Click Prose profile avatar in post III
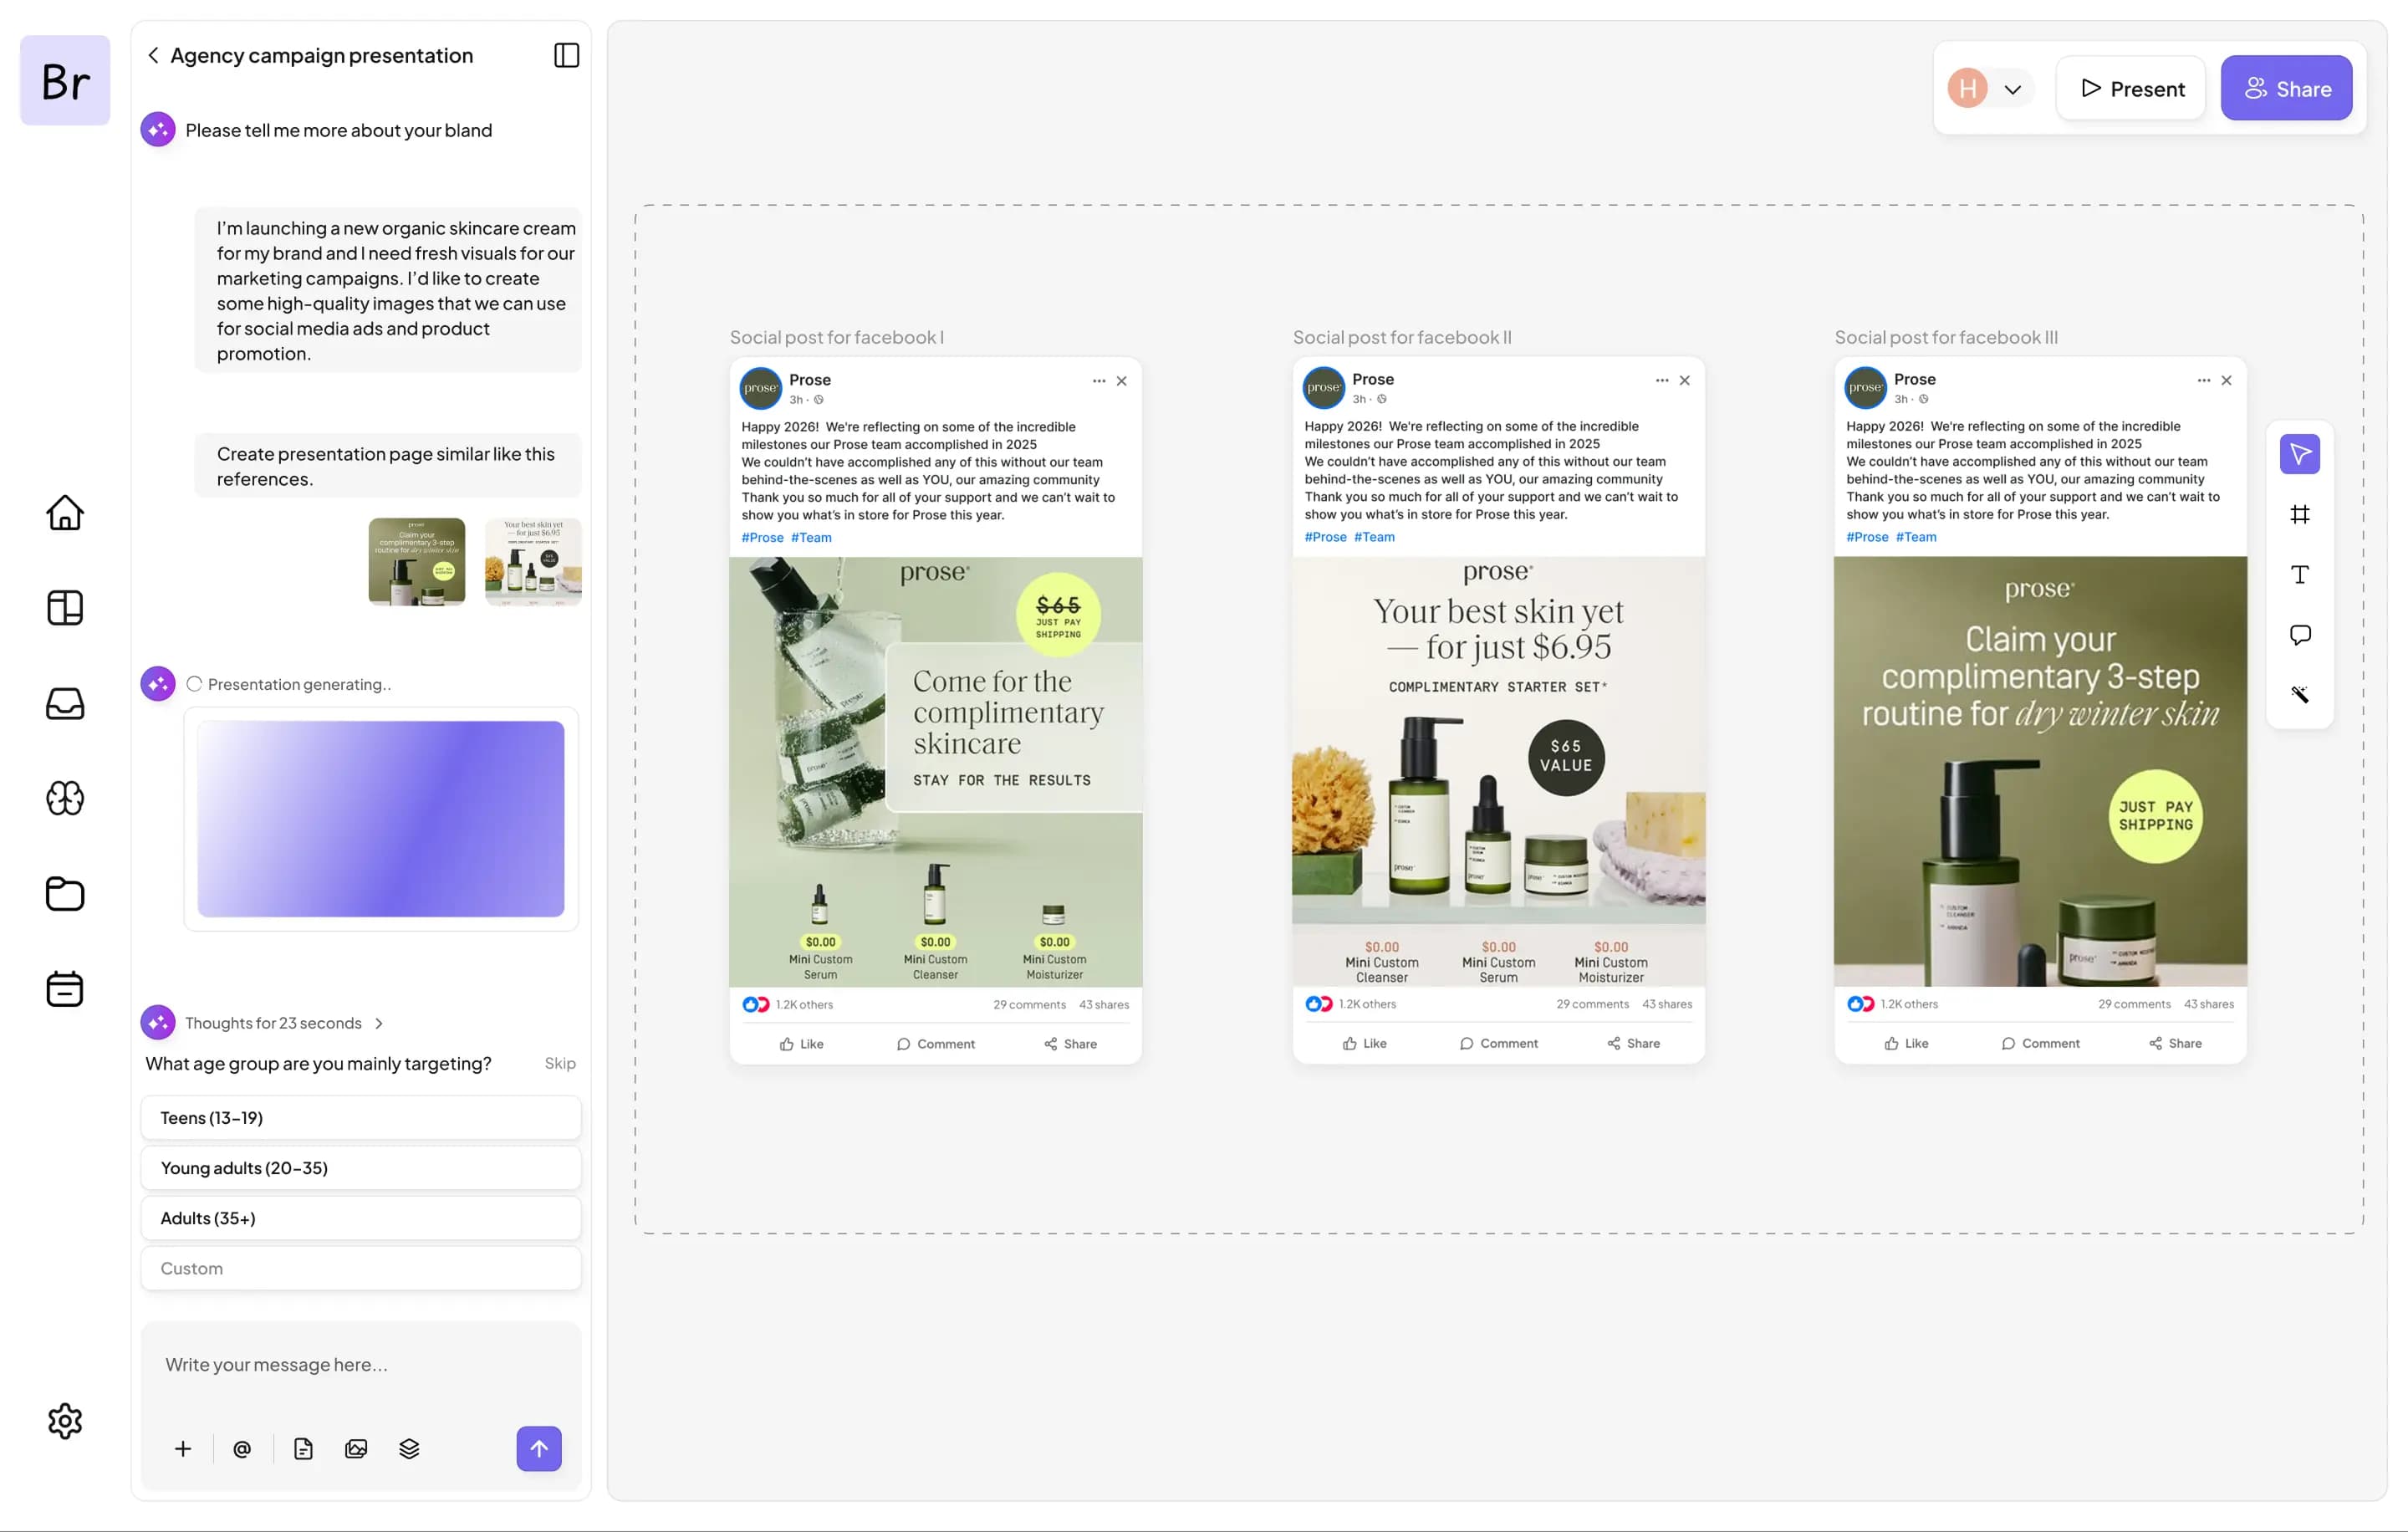Screen dimensions: 2408x1532 tap(1866, 387)
